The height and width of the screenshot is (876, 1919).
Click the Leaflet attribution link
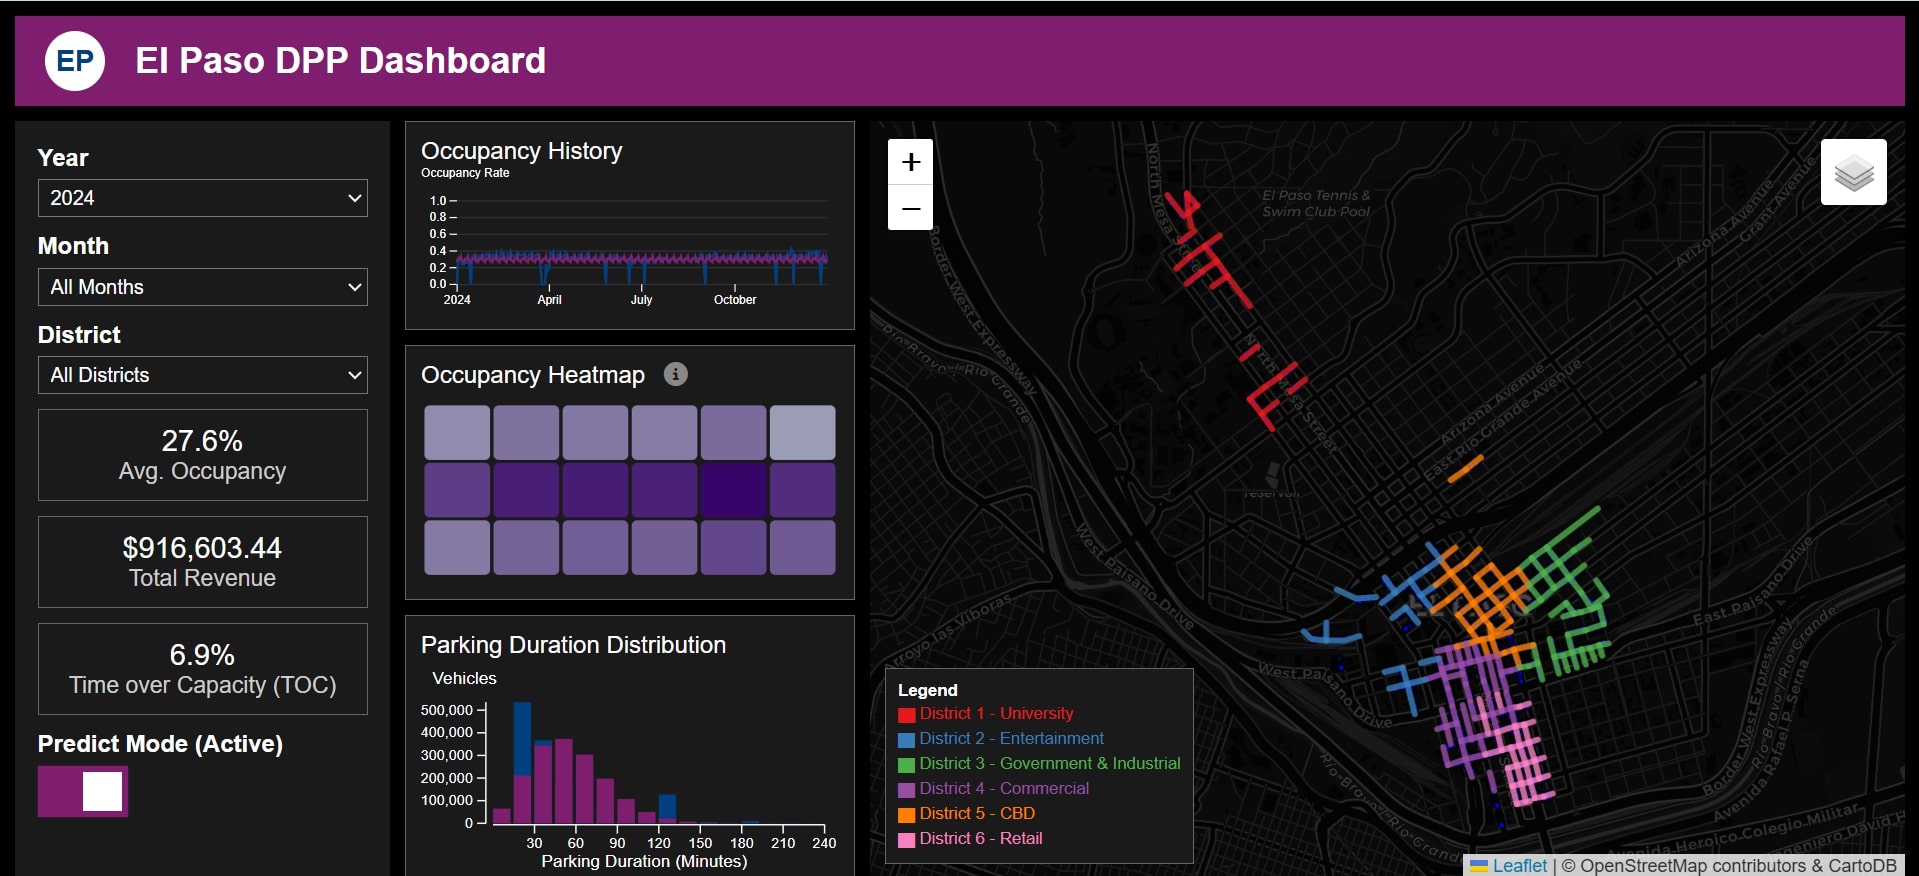click(x=1519, y=866)
